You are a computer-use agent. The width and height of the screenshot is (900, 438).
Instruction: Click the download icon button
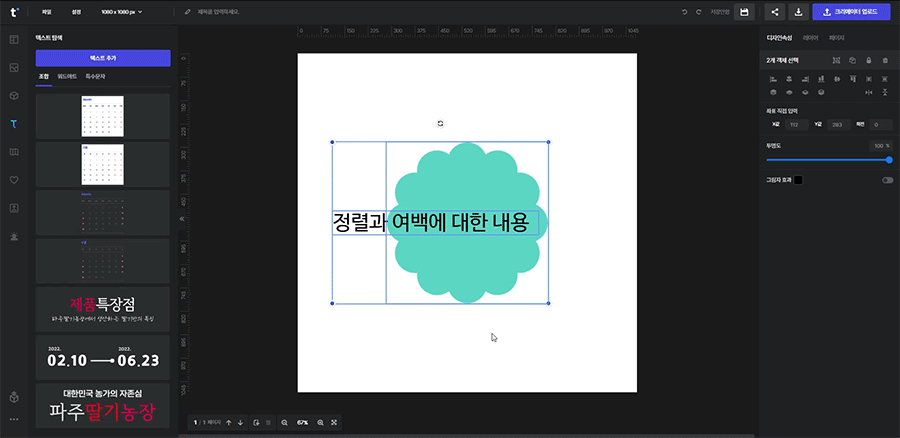[798, 12]
